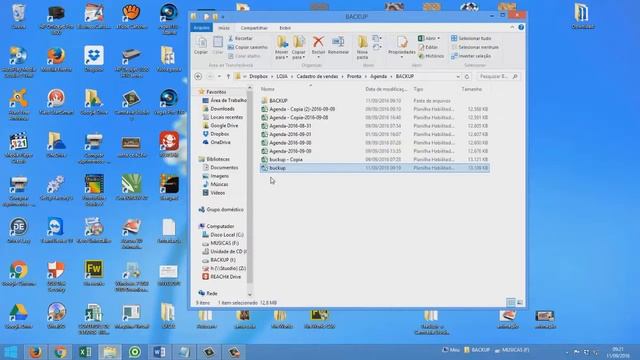The width and height of the screenshot is (640, 360).
Task: Click the refresh button beside the address bar
Action: [467, 76]
